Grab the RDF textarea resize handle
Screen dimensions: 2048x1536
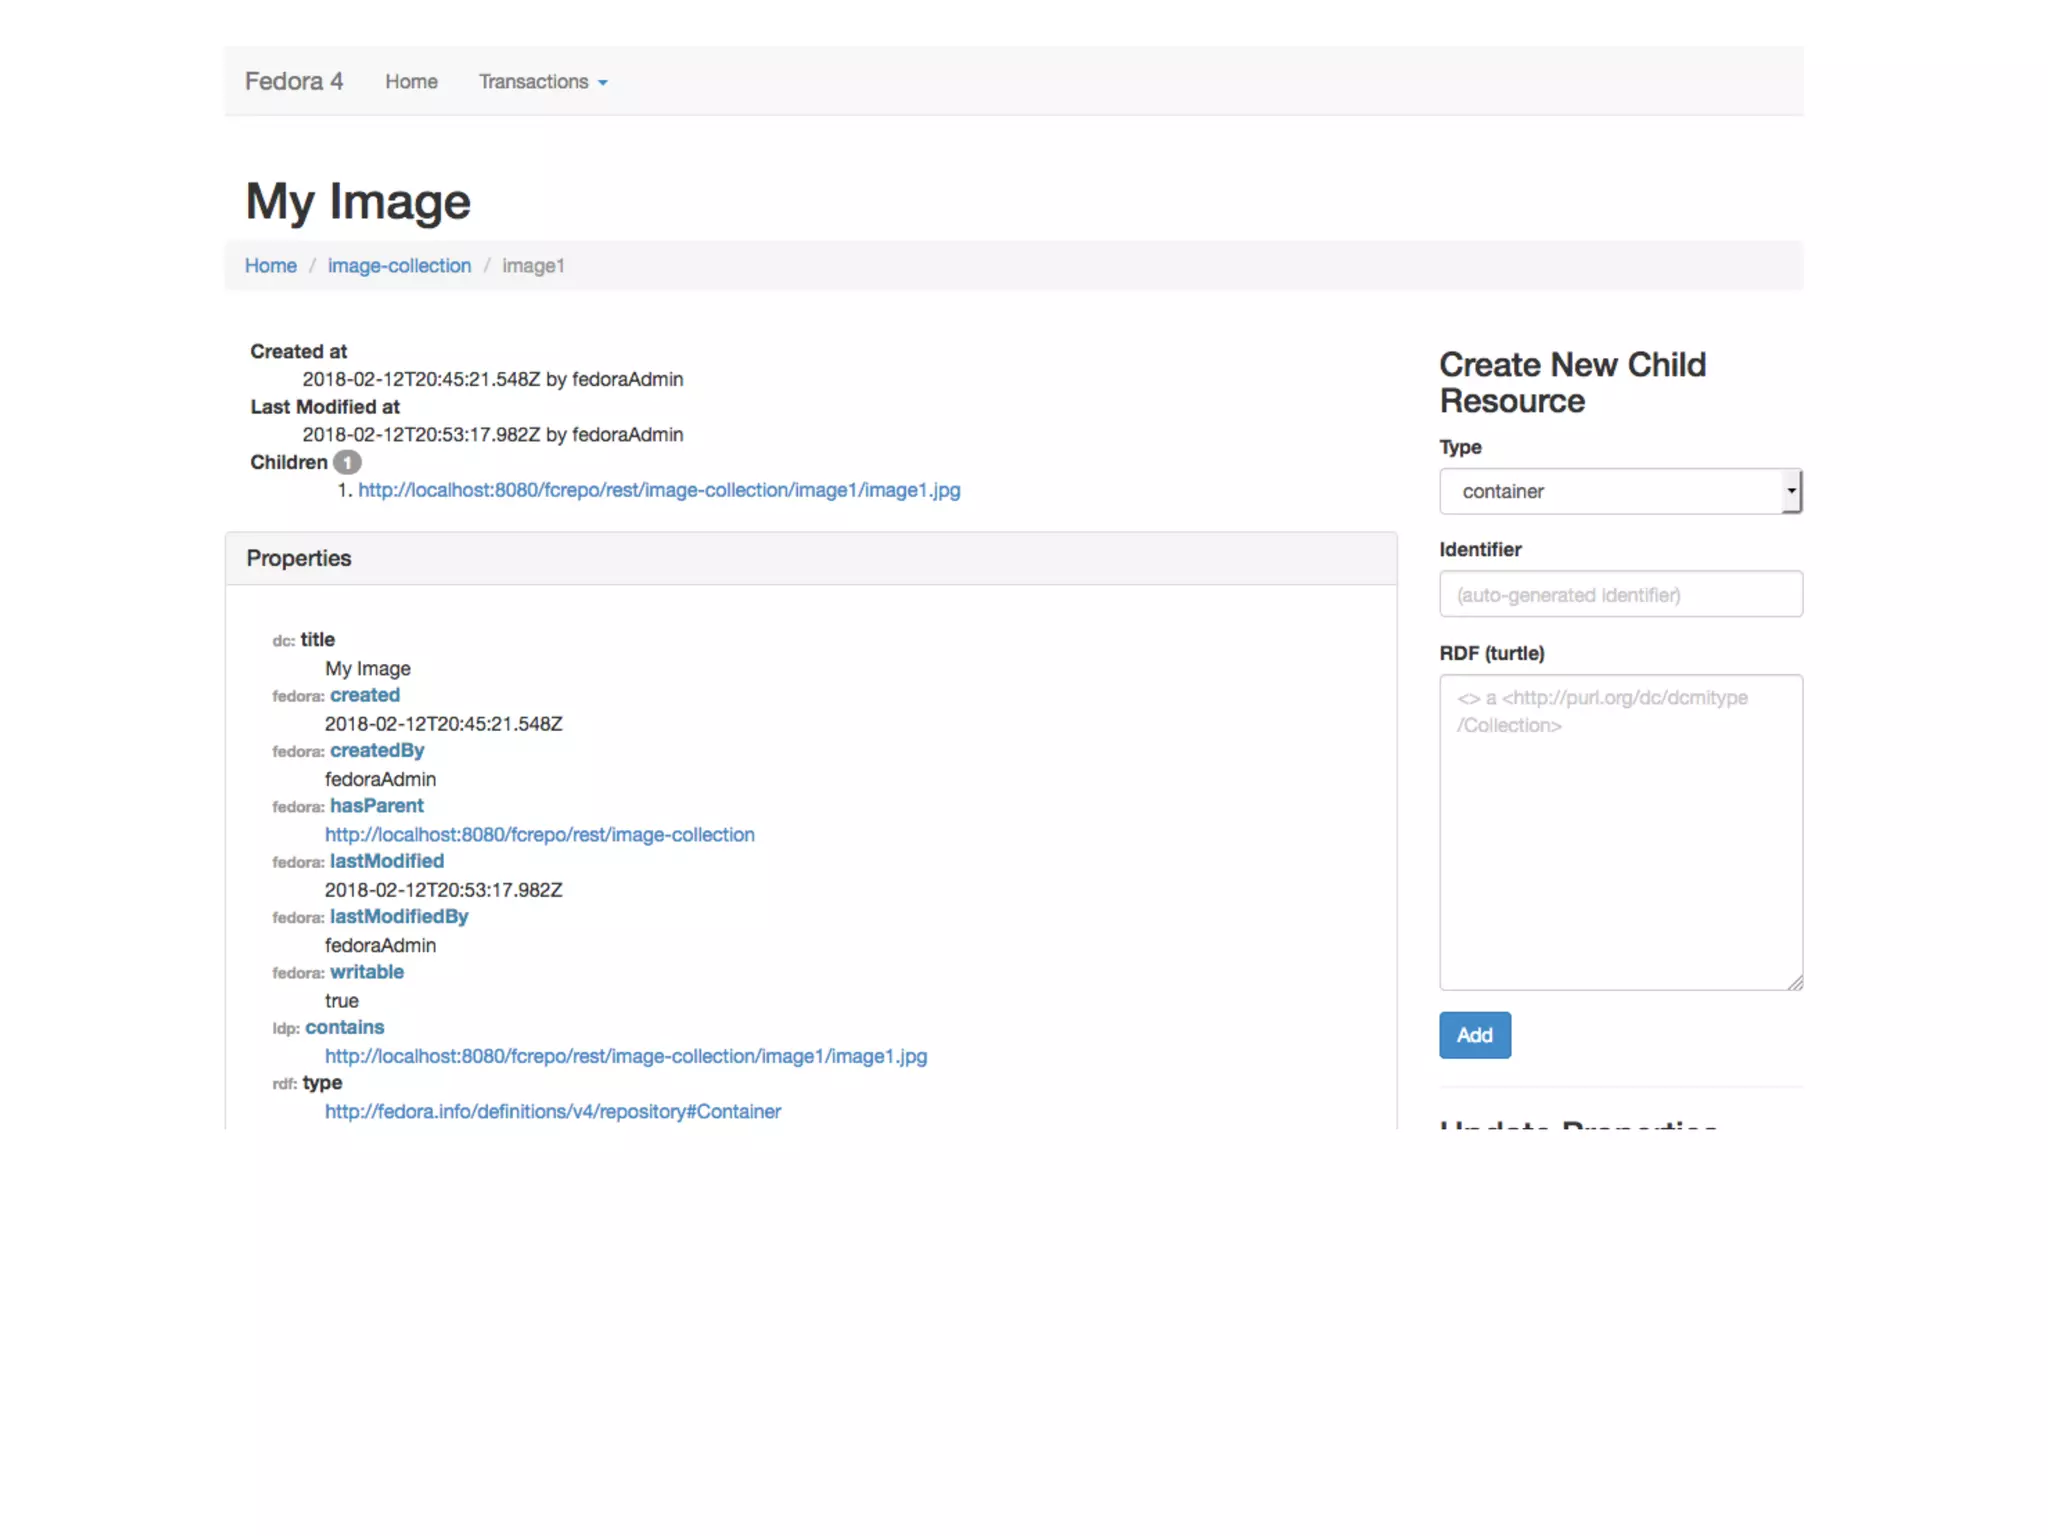[1796, 983]
